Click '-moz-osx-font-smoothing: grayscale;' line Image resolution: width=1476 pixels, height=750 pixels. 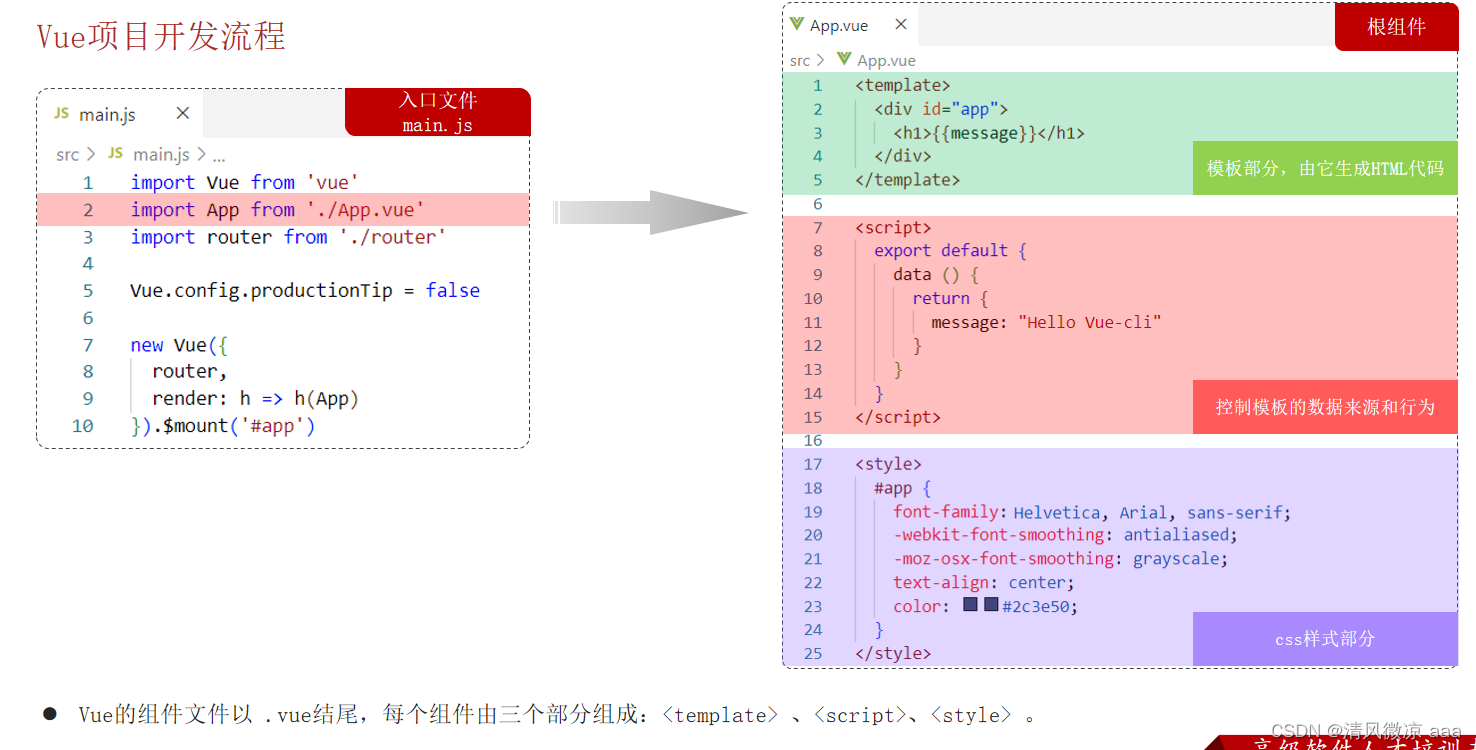(x=1061, y=559)
